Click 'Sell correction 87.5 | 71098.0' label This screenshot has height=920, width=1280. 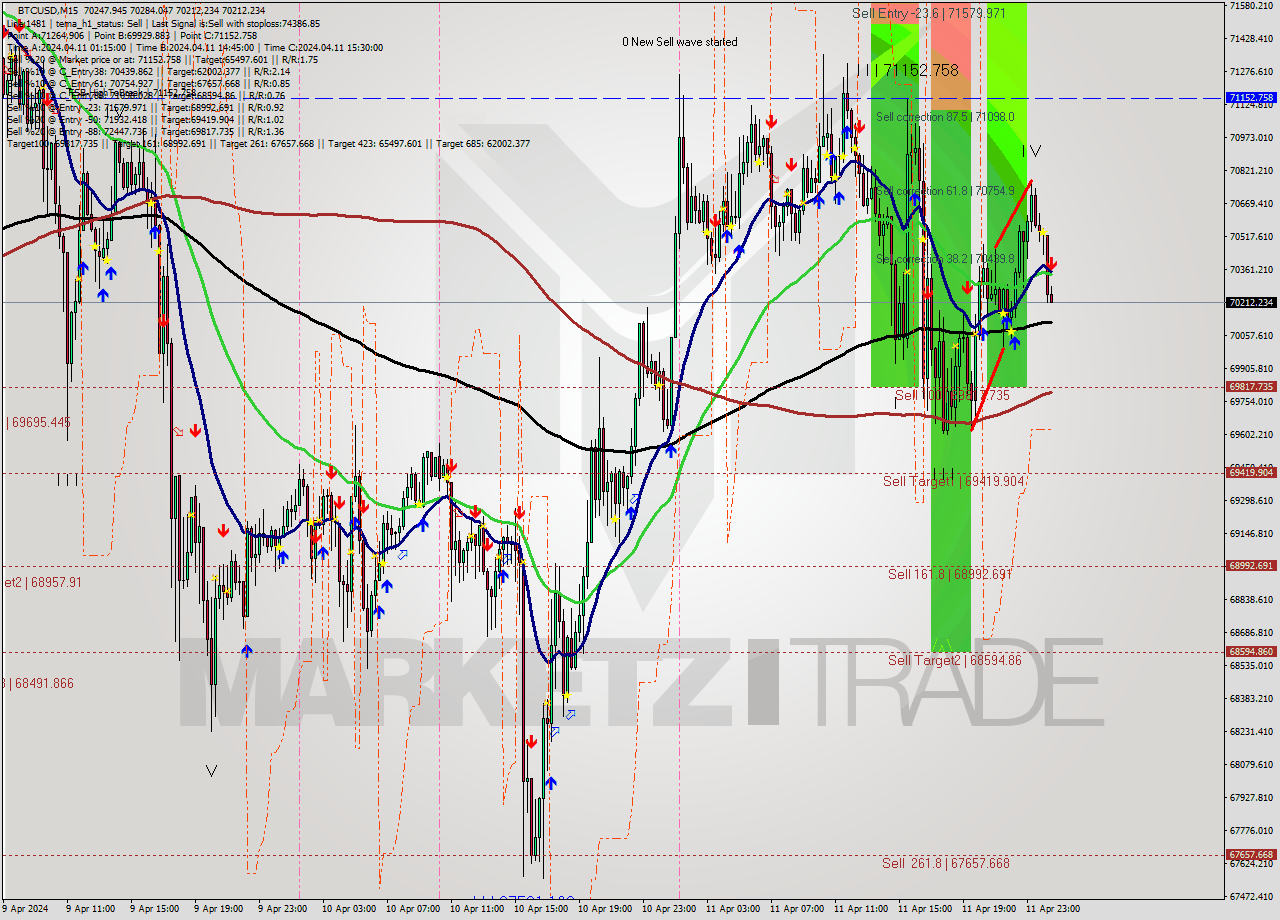tap(945, 117)
